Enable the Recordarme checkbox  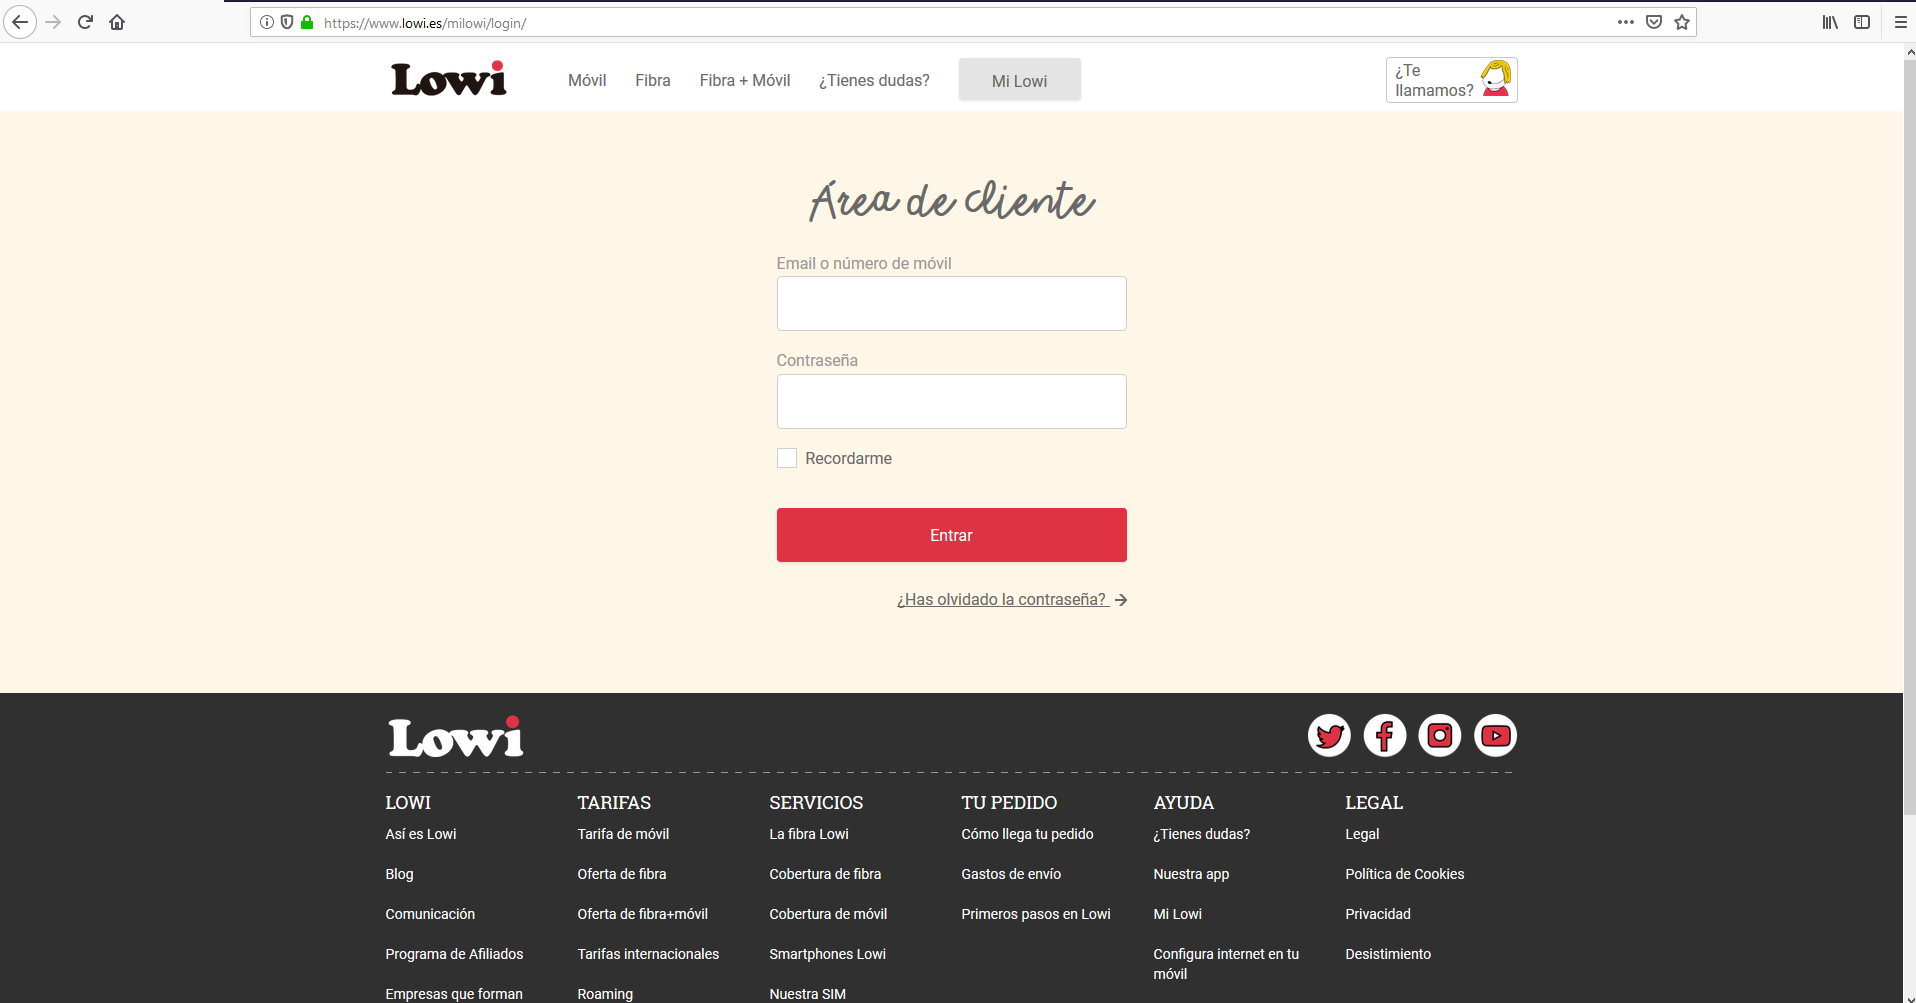[x=787, y=457]
